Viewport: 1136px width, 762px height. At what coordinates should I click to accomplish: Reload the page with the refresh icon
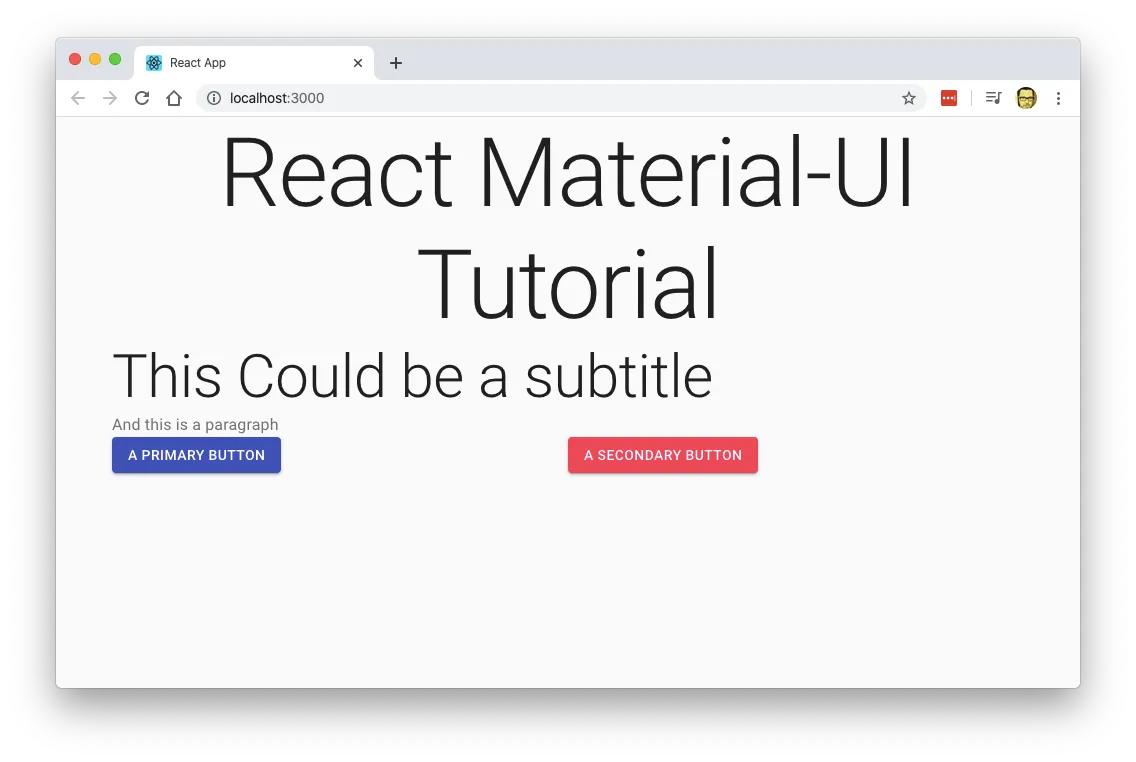[x=142, y=98]
